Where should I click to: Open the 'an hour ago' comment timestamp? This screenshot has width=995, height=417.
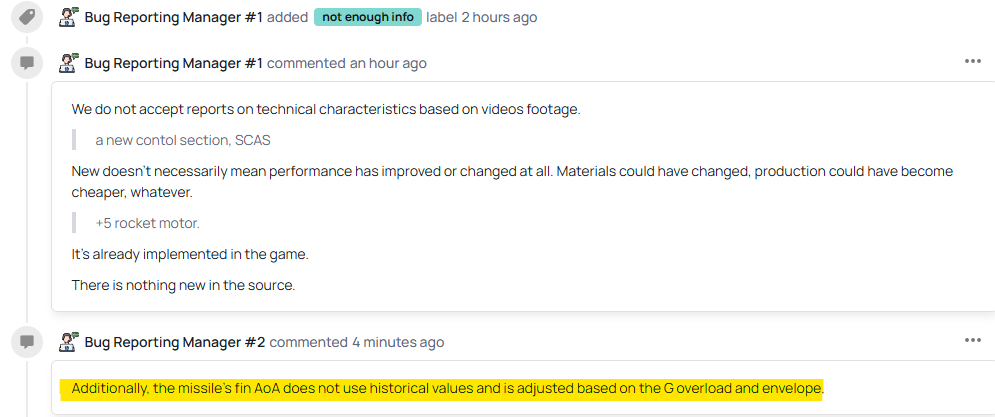[x=388, y=63]
